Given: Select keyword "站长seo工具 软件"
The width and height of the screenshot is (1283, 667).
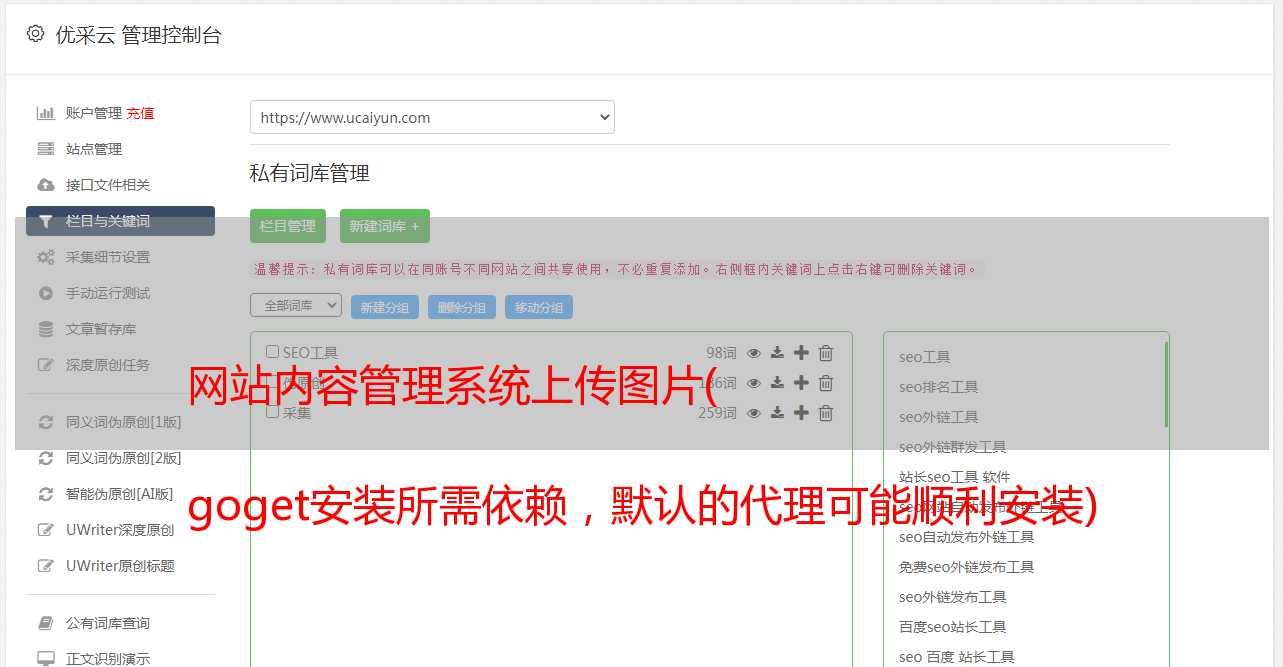Looking at the screenshot, I should tap(955, 477).
